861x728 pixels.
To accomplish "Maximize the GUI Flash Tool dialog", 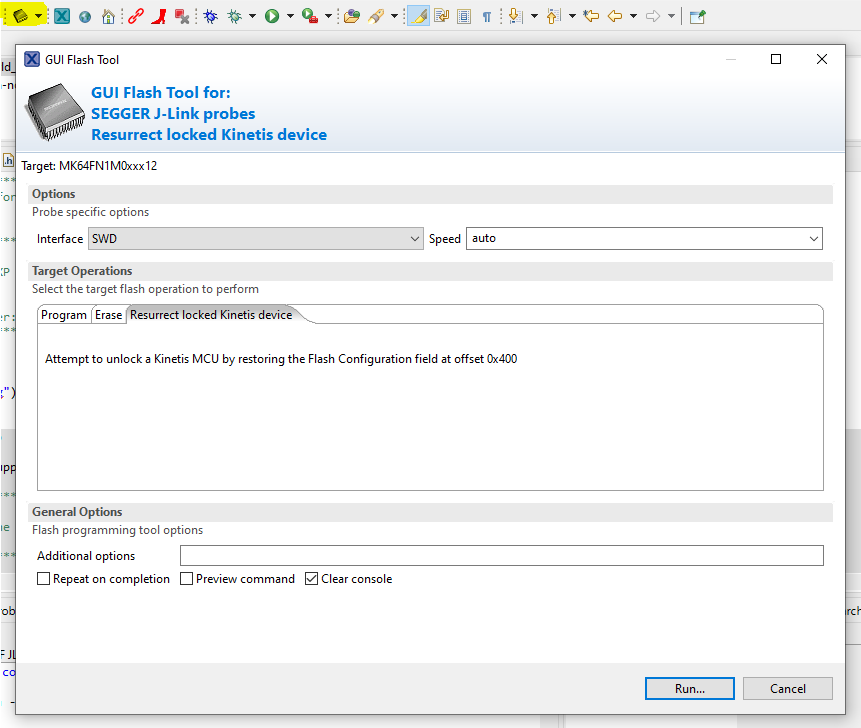I will 776,59.
